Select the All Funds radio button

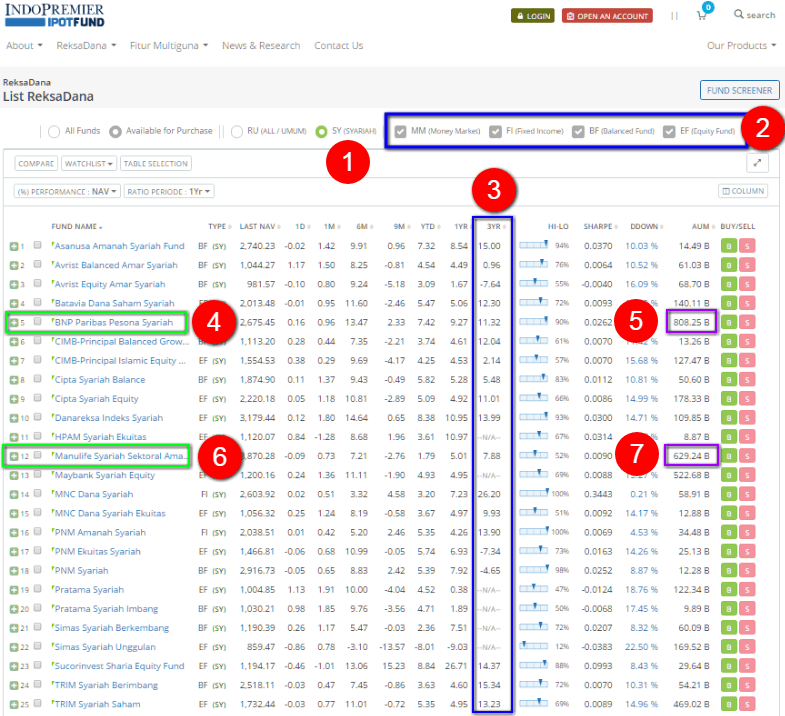coord(54,131)
